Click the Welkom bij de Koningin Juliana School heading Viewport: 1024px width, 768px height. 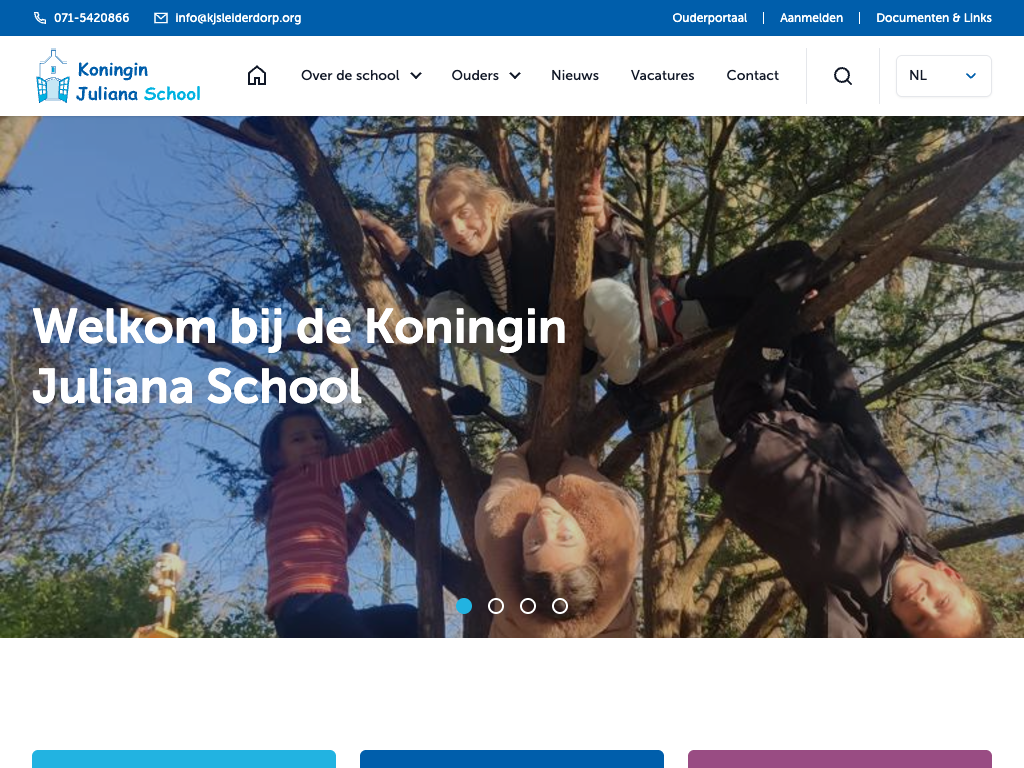coord(299,356)
